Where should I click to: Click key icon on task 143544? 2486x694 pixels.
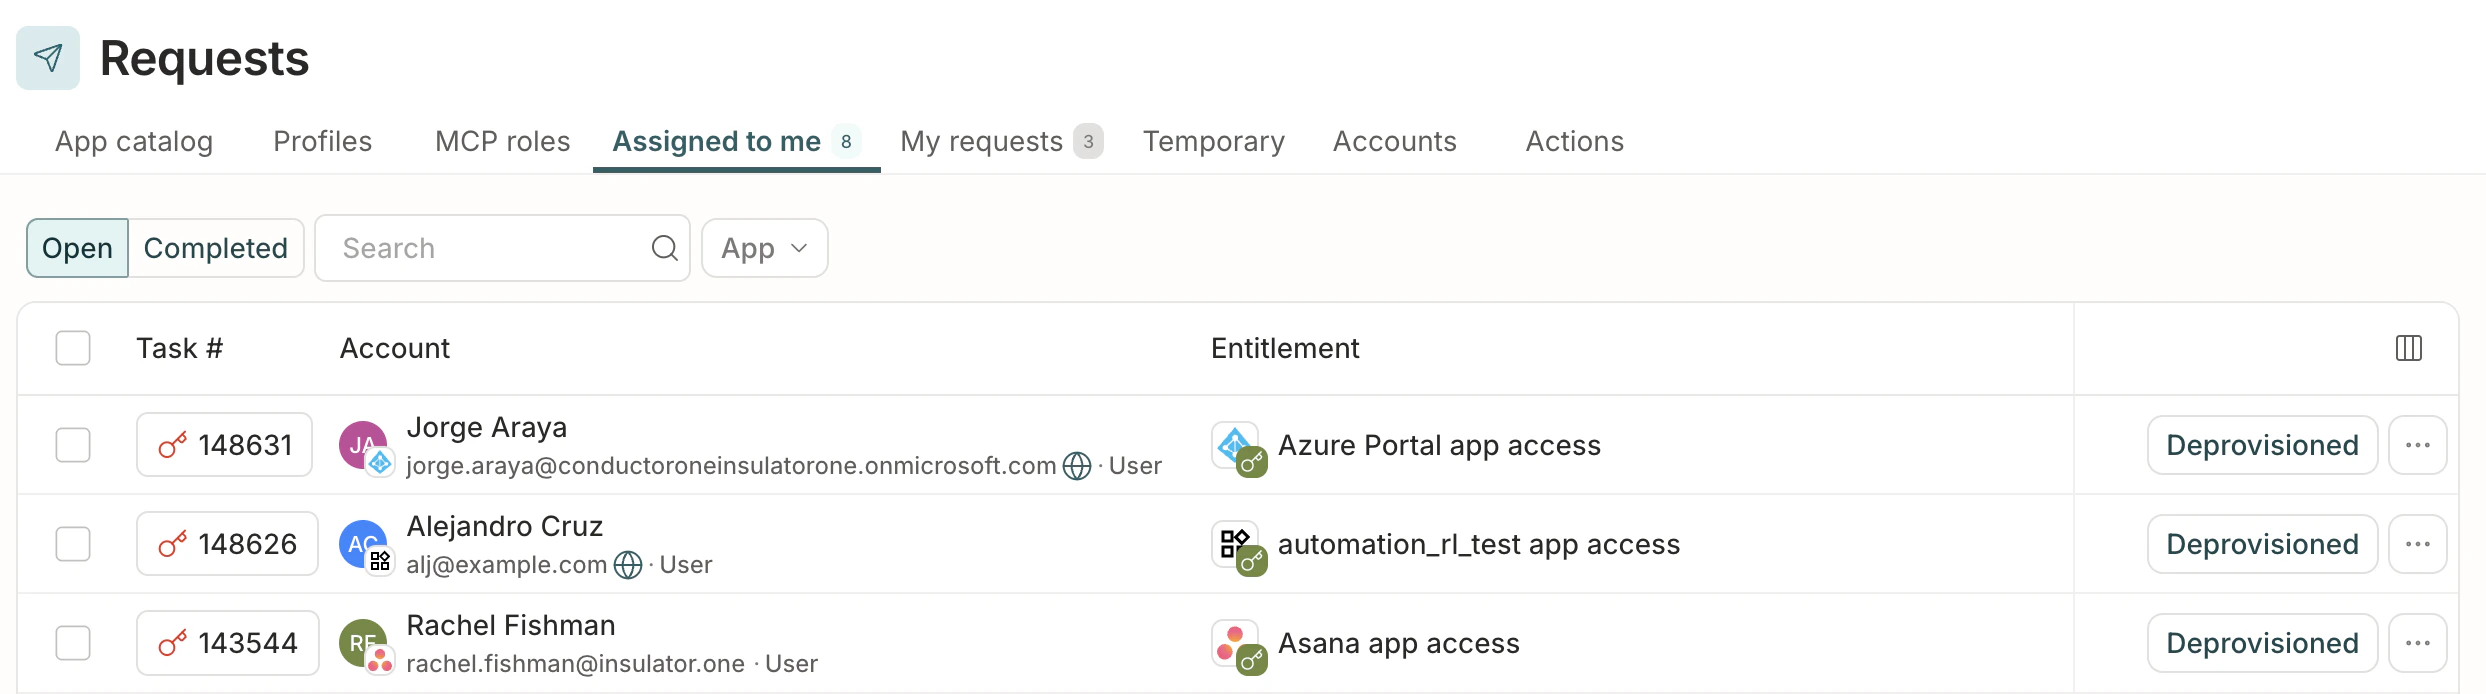(x=172, y=643)
